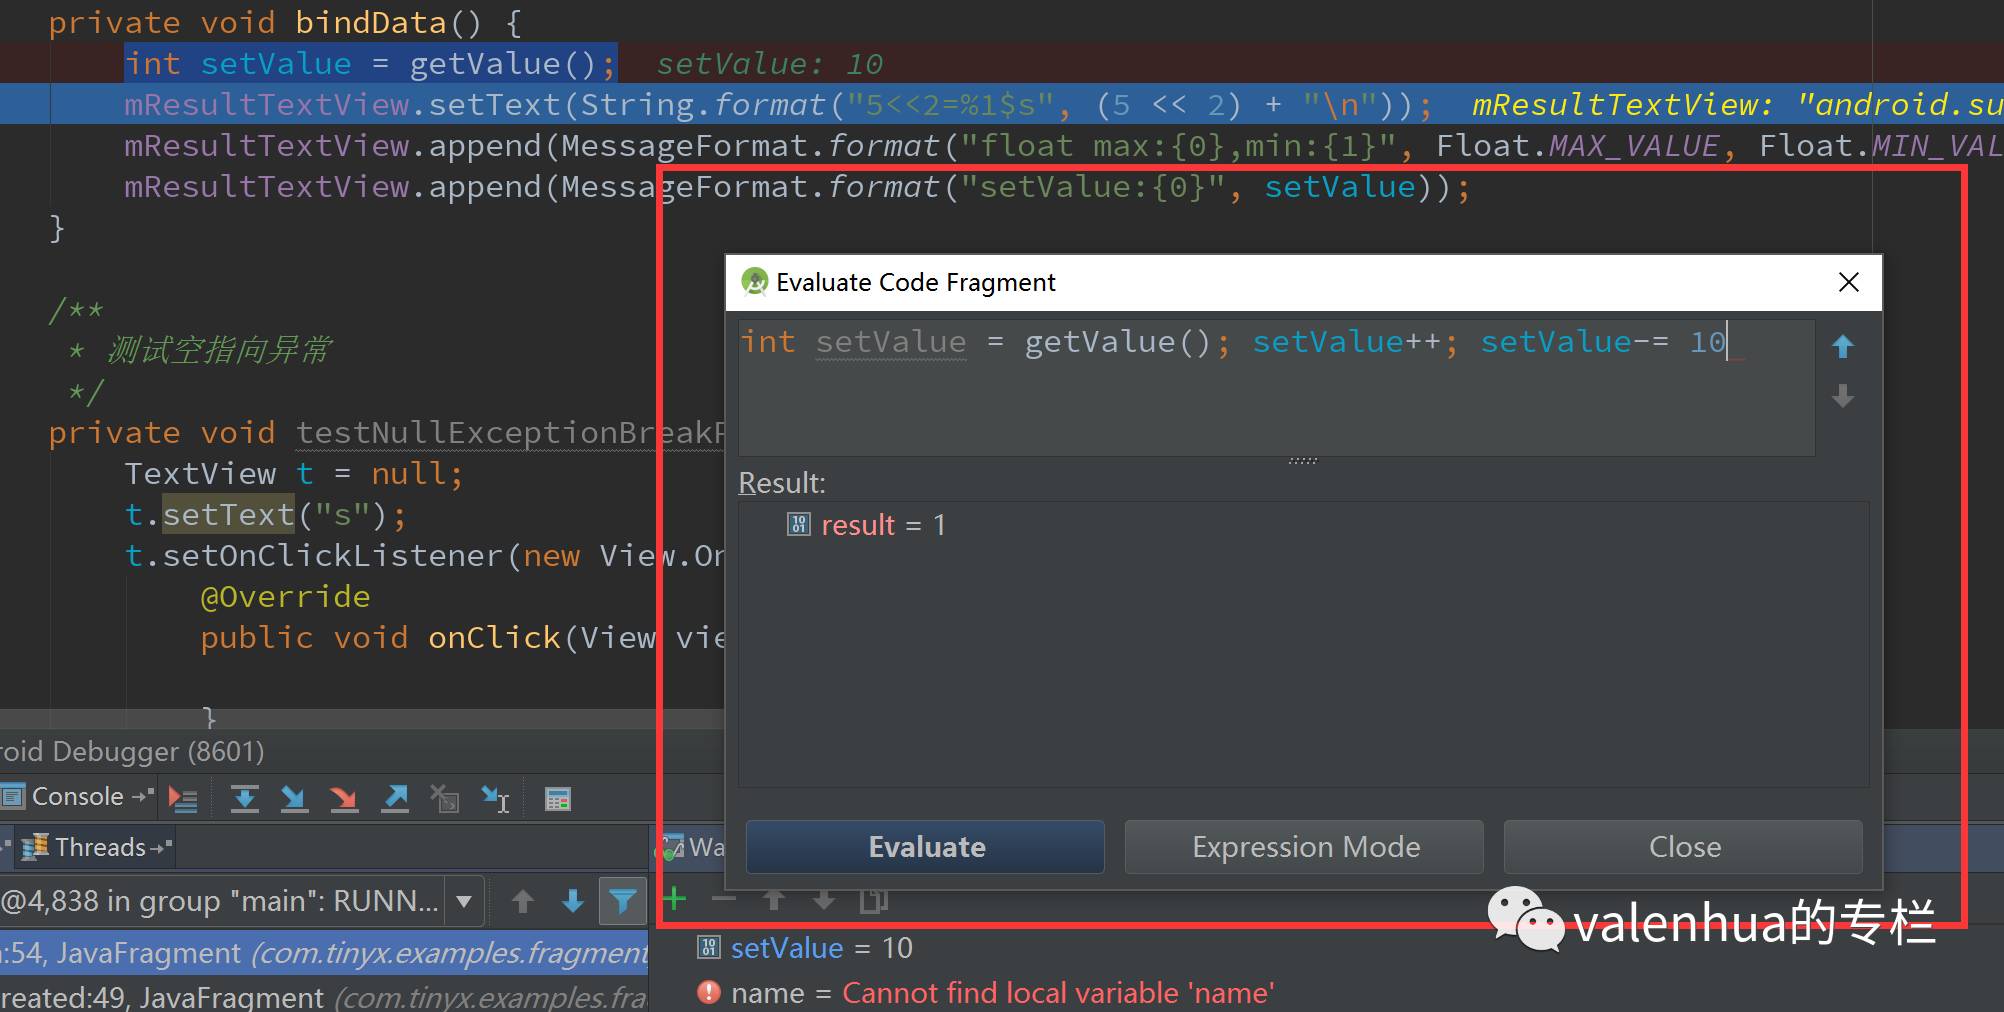Add a new watch with green plus

point(675,899)
